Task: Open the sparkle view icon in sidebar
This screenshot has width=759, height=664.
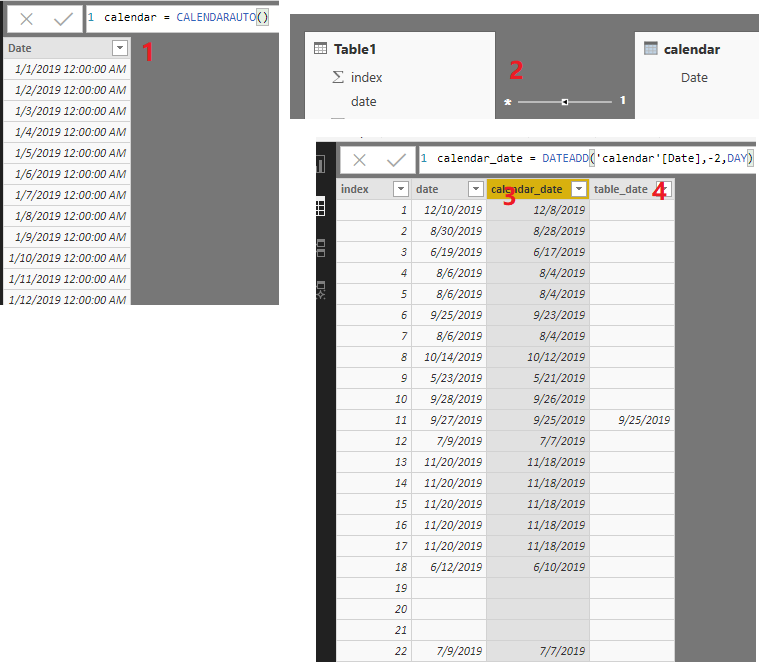Action: tap(320, 290)
